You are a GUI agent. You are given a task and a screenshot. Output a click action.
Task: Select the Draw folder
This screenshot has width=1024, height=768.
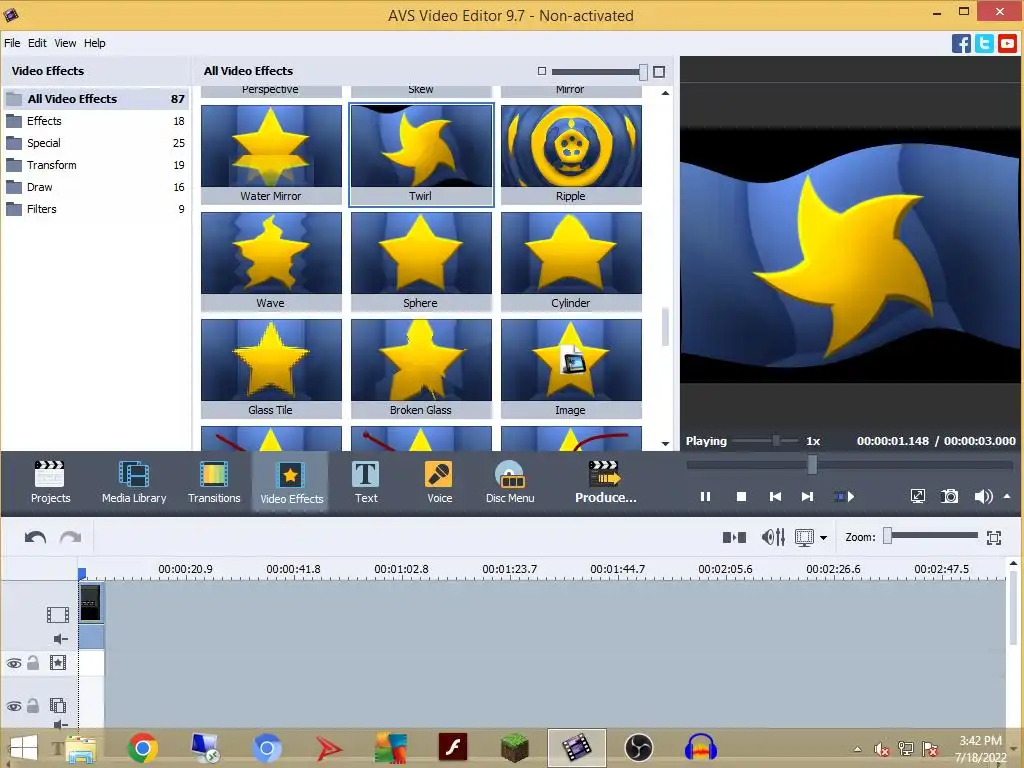coord(96,187)
